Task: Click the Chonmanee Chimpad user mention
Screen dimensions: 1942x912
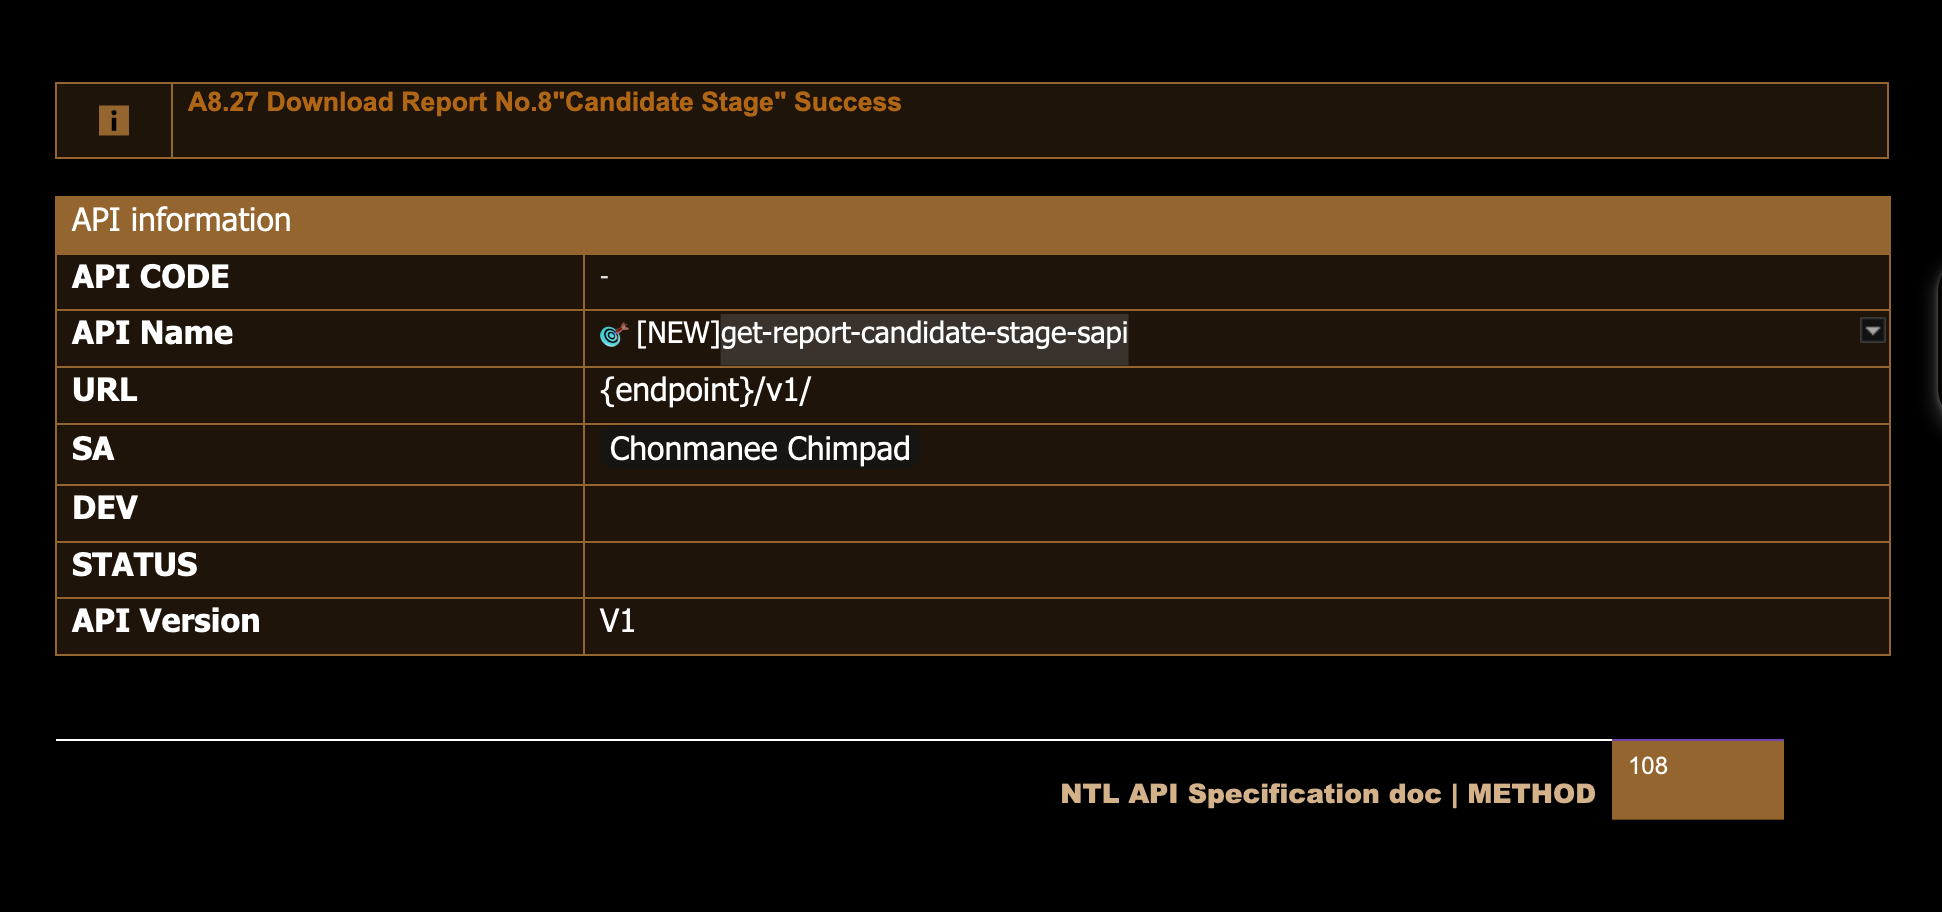Action: click(x=759, y=449)
